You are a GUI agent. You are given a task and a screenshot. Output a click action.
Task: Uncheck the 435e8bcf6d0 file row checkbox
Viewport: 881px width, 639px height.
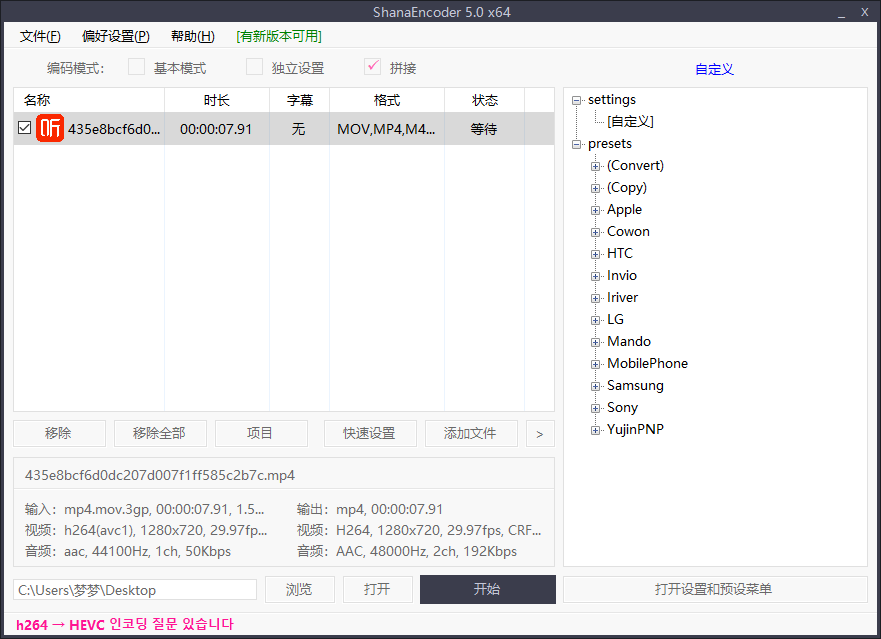pyautogui.click(x=24, y=128)
